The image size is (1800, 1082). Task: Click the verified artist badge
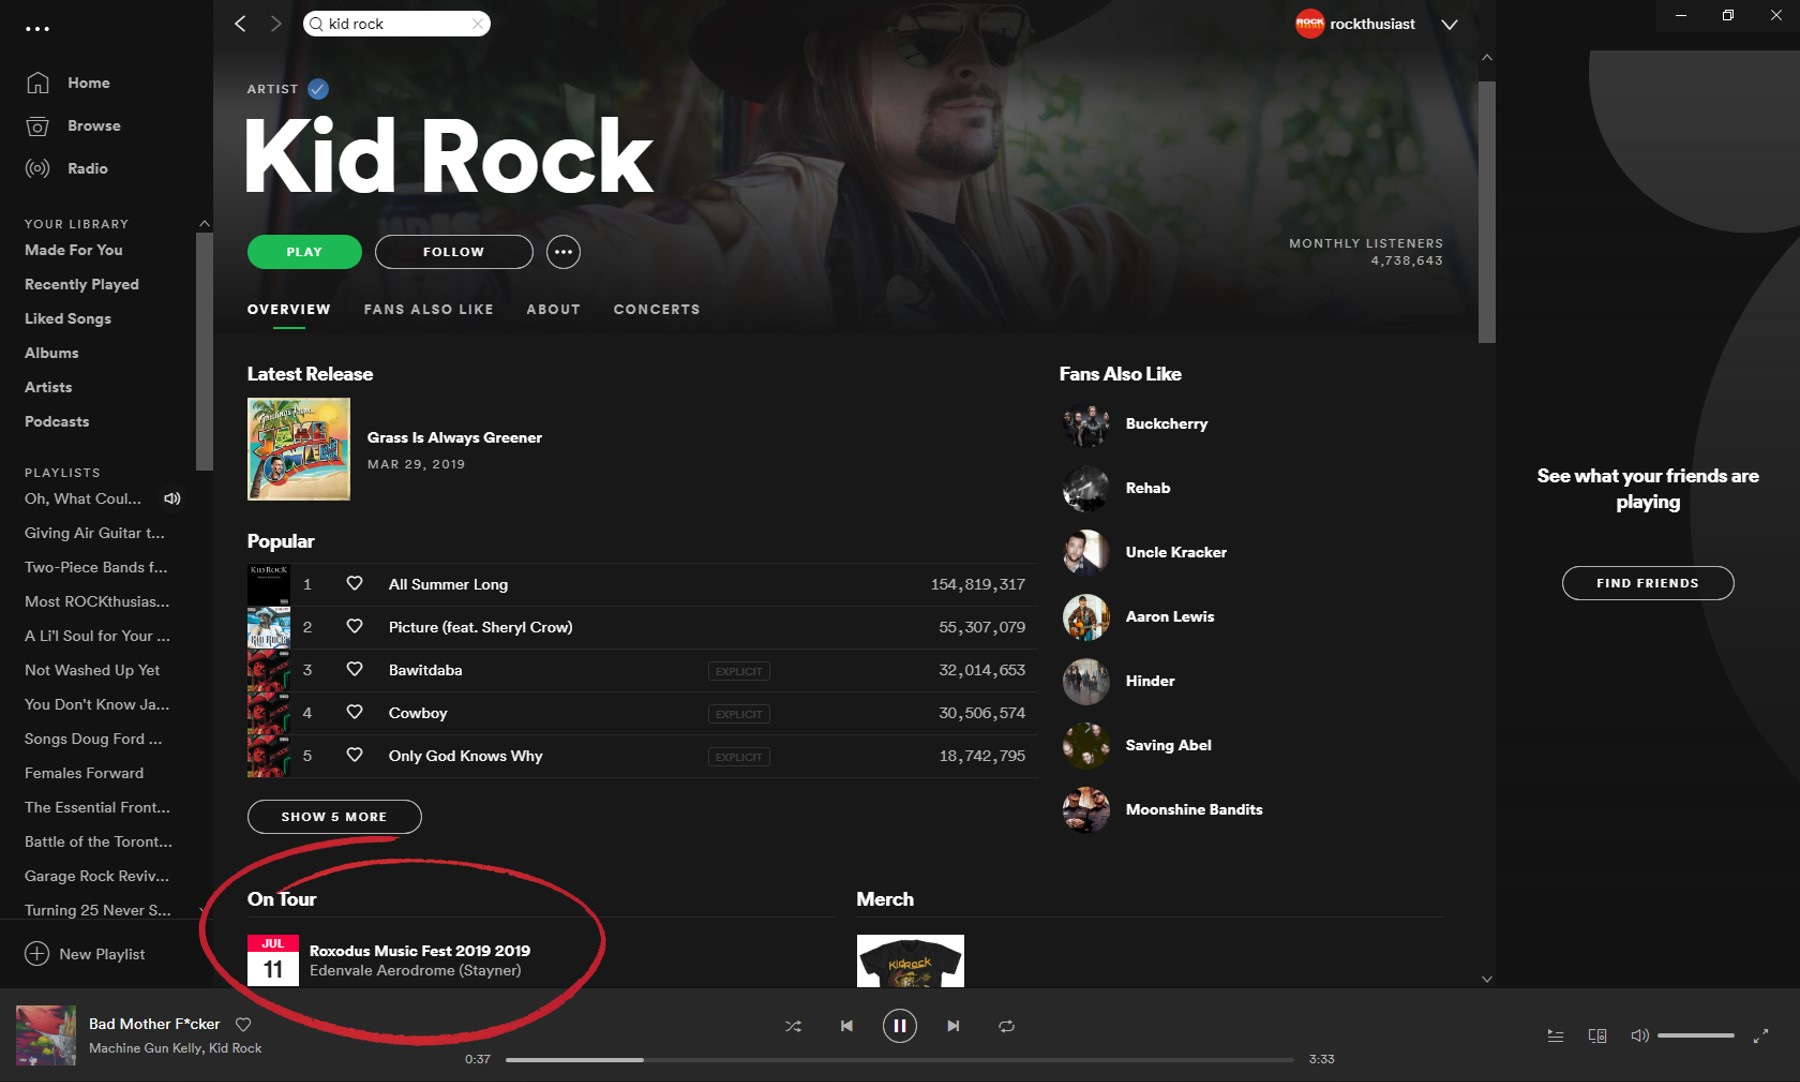pos(318,89)
